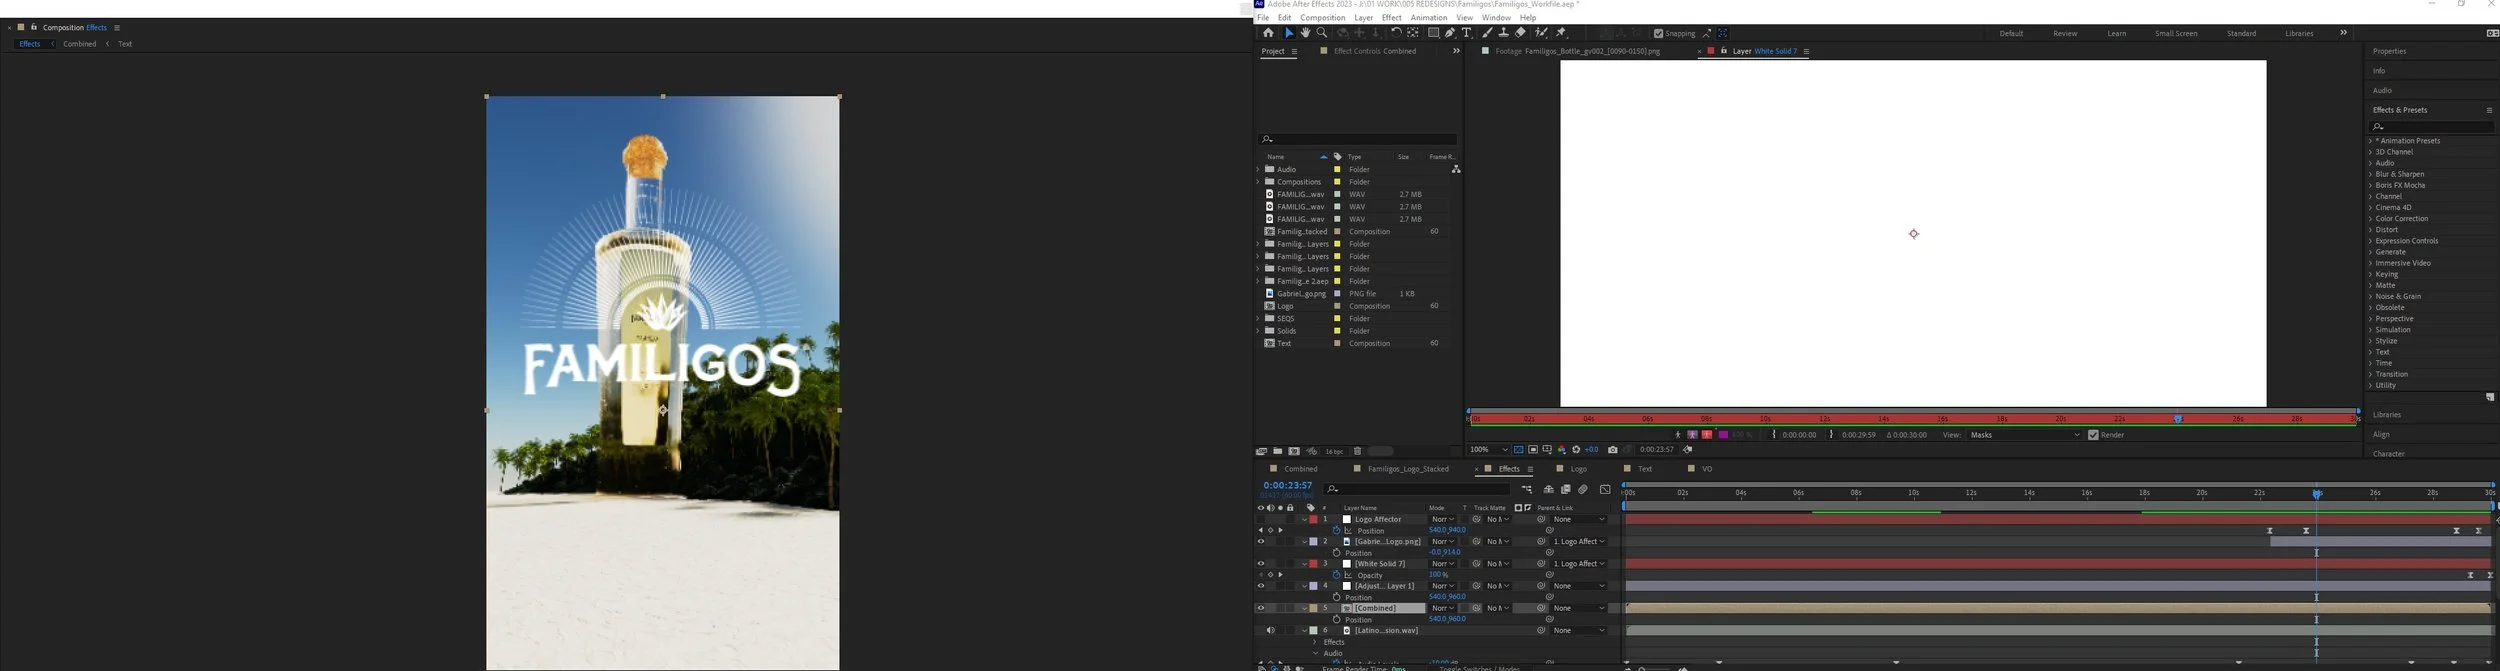Select the Small Screen workspace
2500x671 pixels.
point(2176,33)
